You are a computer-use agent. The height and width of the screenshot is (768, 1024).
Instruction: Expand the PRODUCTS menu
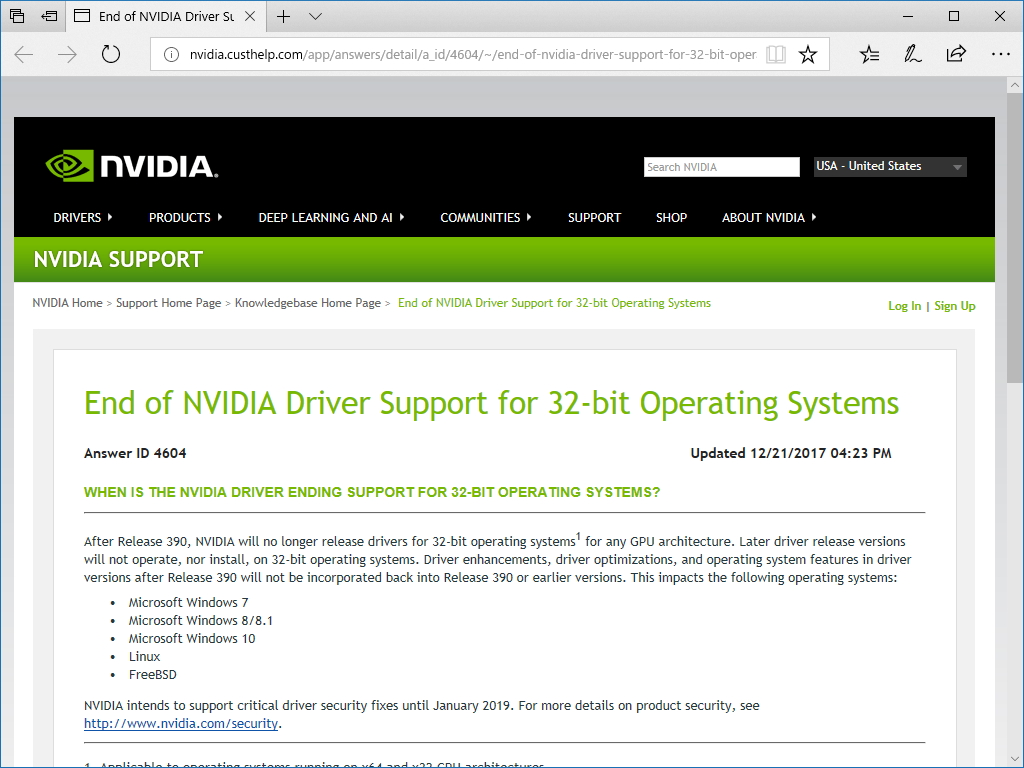(x=185, y=217)
